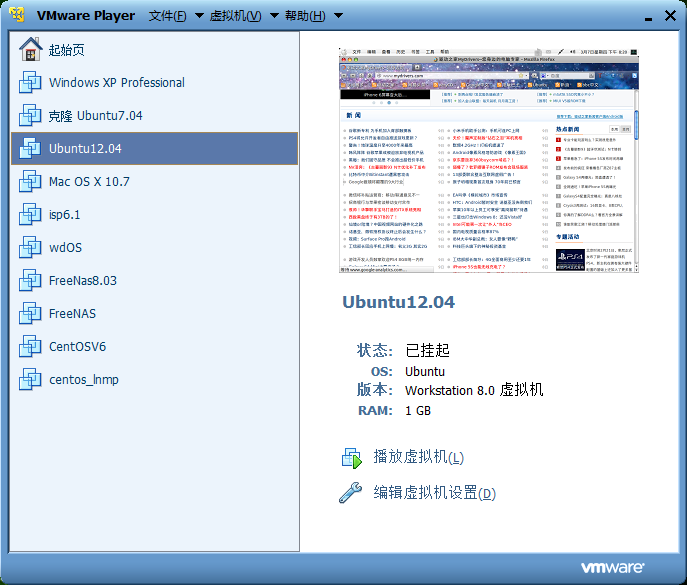
Task: Click the wrench settings icon
Action: (x=351, y=493)
